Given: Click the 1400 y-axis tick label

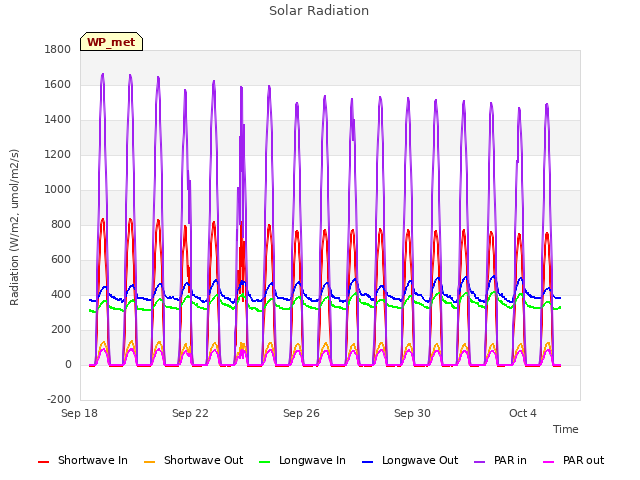Looking at the screenshot, I should [58, 120].
